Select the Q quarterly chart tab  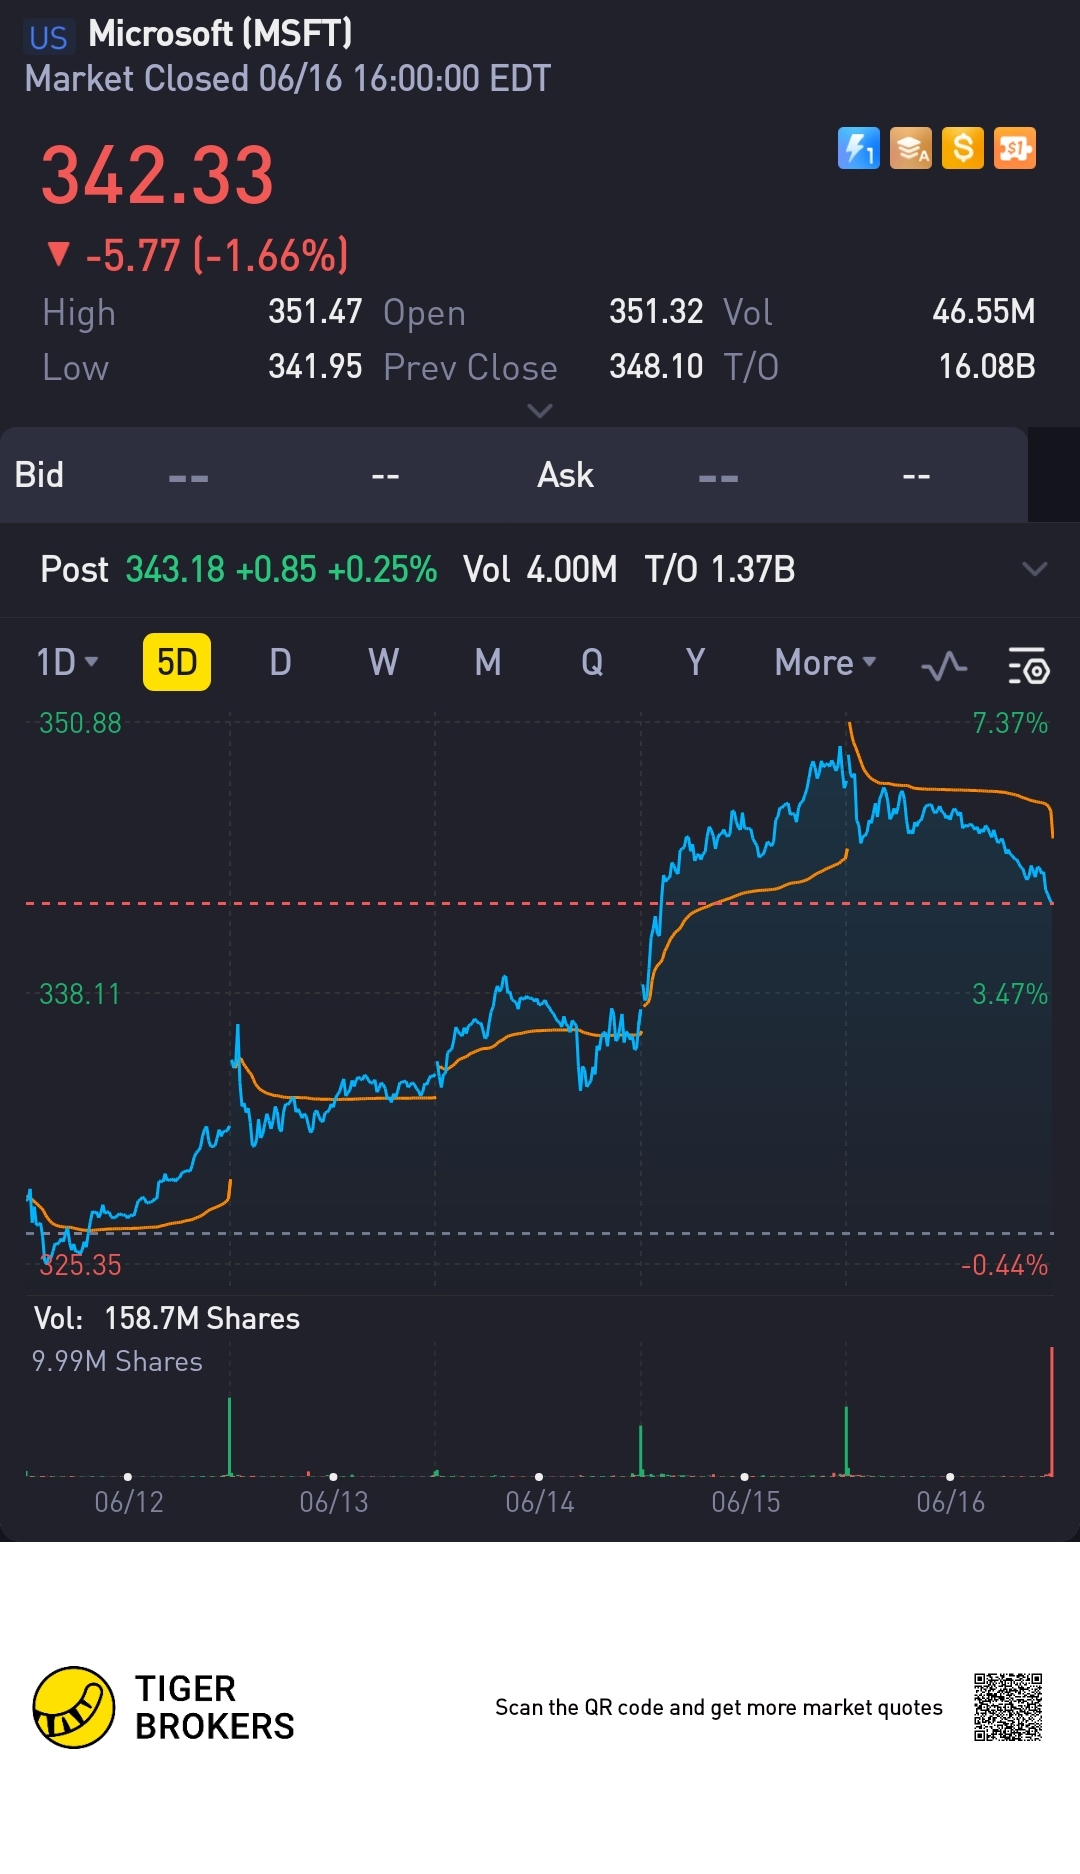(x=592, y=662)
